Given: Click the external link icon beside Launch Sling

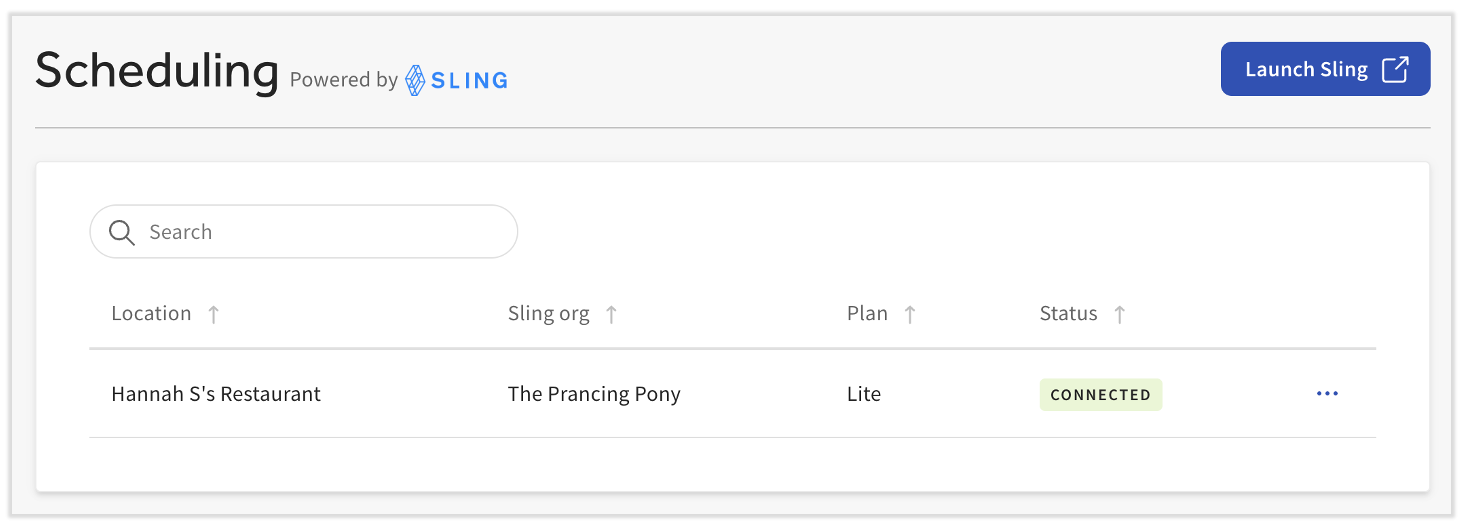Looking at the screenshot, I should click(x=1395, y=69).
